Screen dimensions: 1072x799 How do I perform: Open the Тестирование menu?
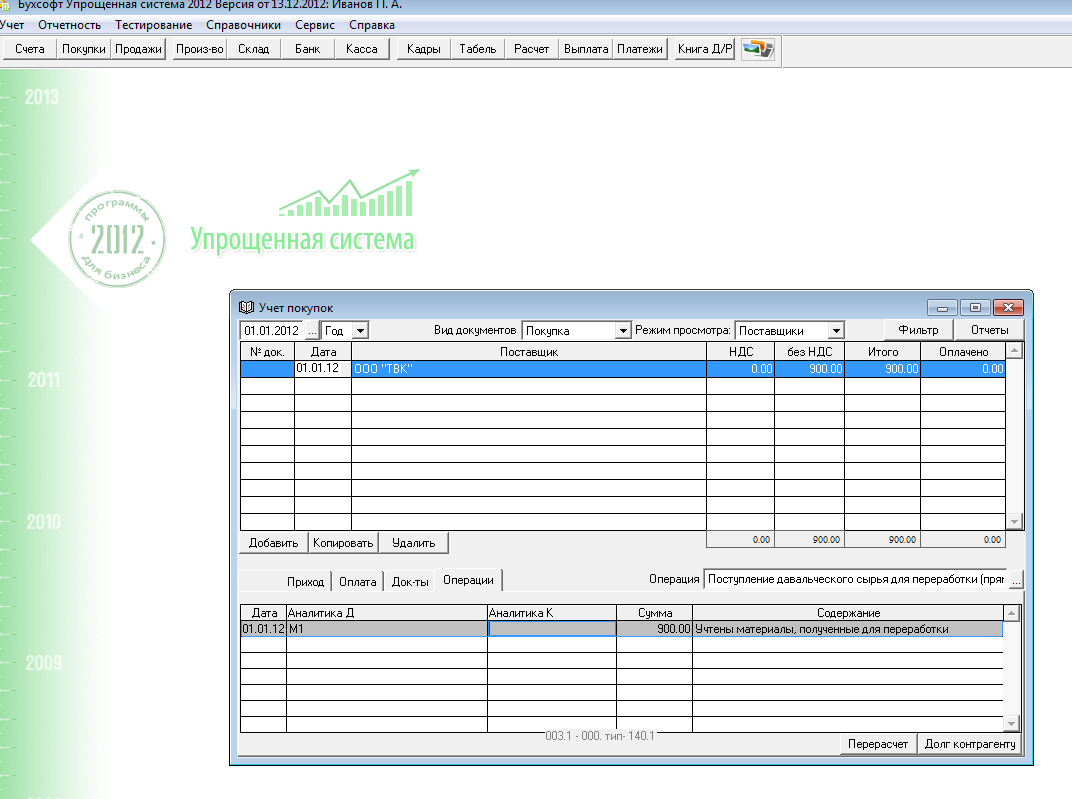coord(153,25)
